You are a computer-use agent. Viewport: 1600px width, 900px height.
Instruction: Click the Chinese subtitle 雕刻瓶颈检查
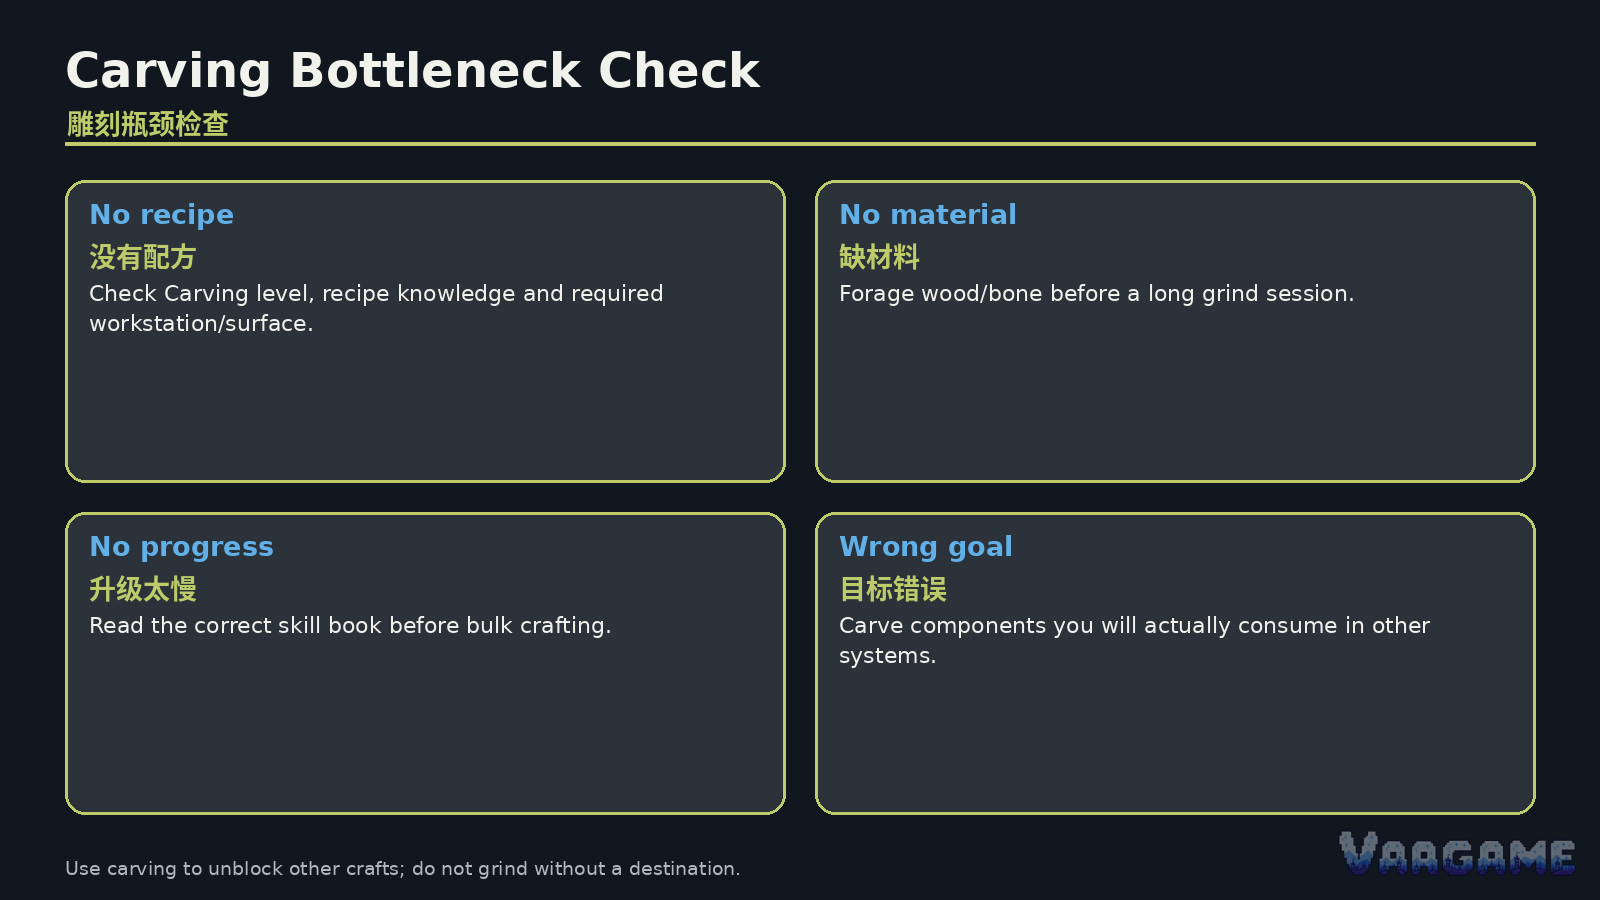[148, 124]
